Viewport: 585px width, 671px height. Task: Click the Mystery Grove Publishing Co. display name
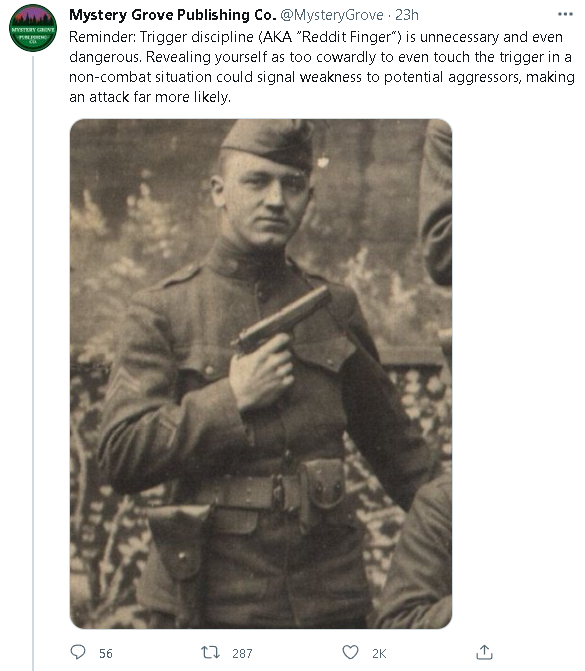pos(172,15)
